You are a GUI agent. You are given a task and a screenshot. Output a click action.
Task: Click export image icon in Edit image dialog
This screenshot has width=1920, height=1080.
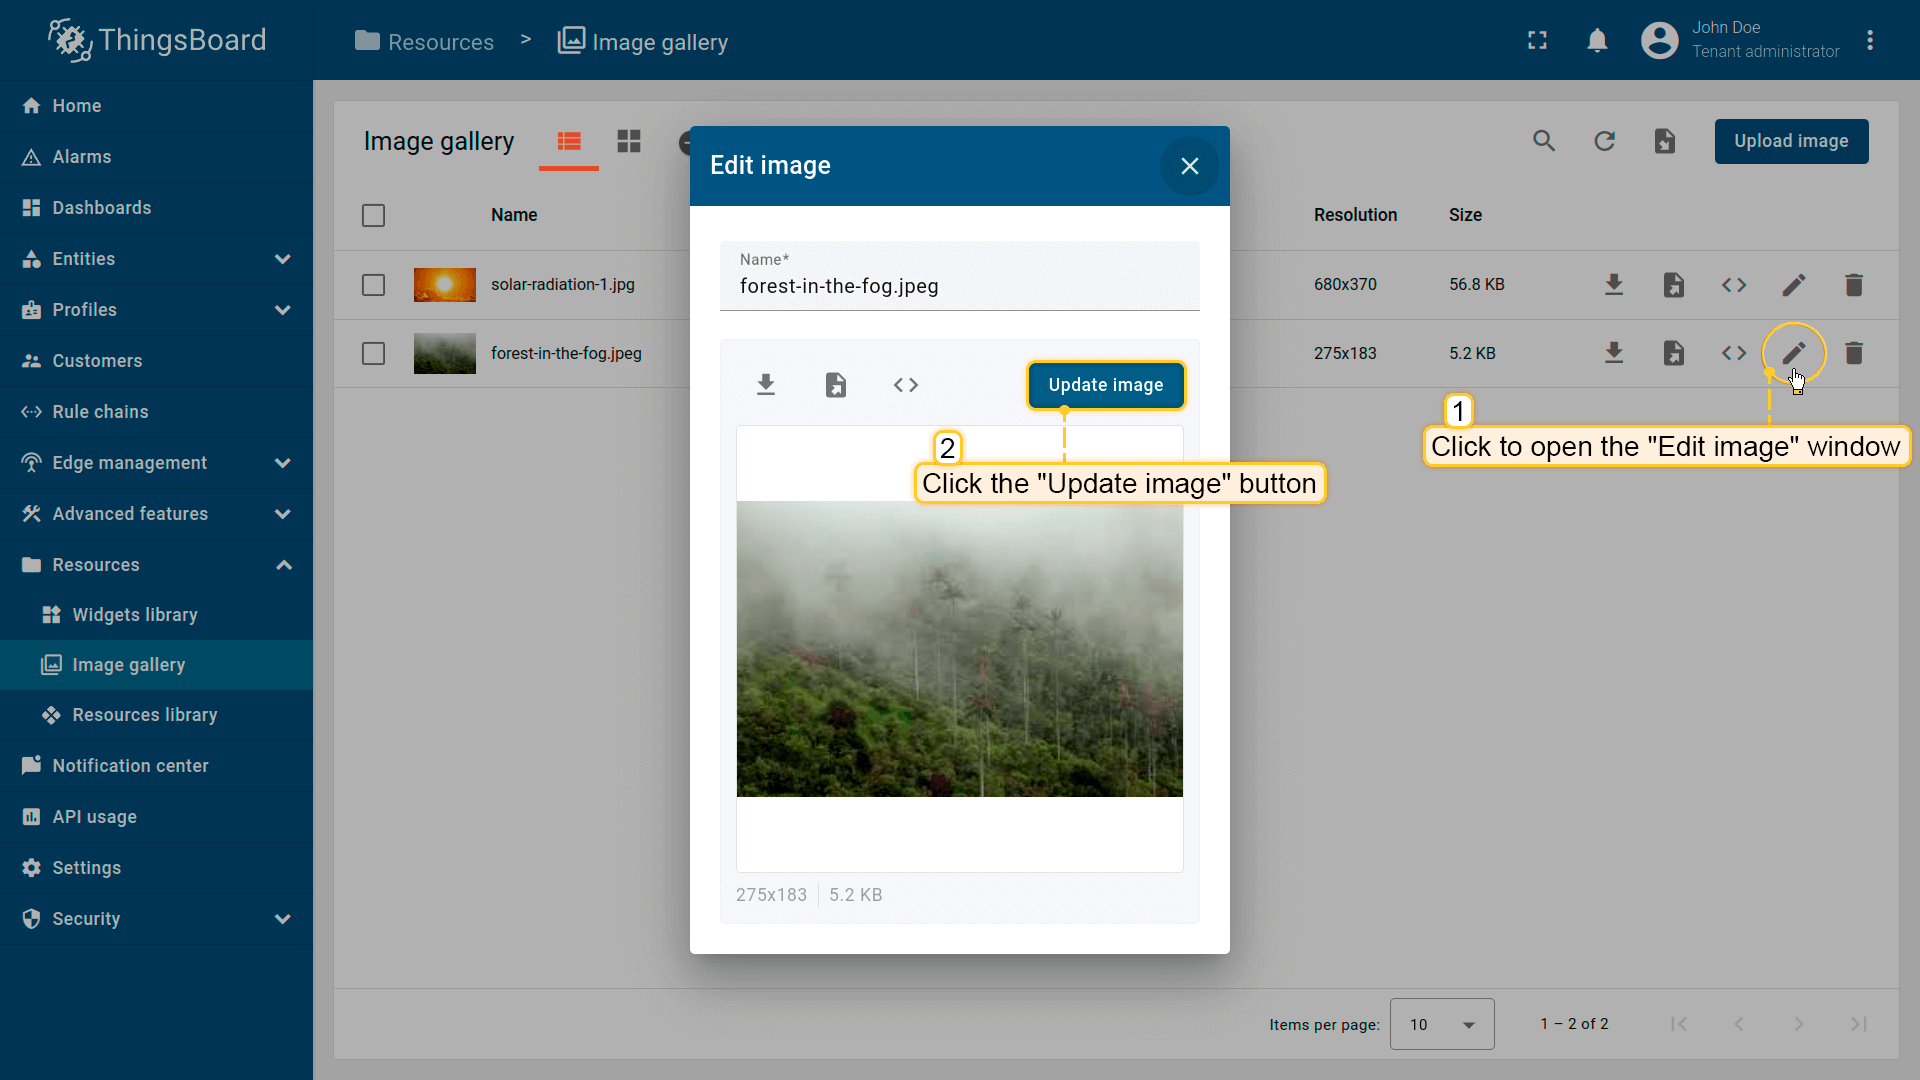pos(836,385)
